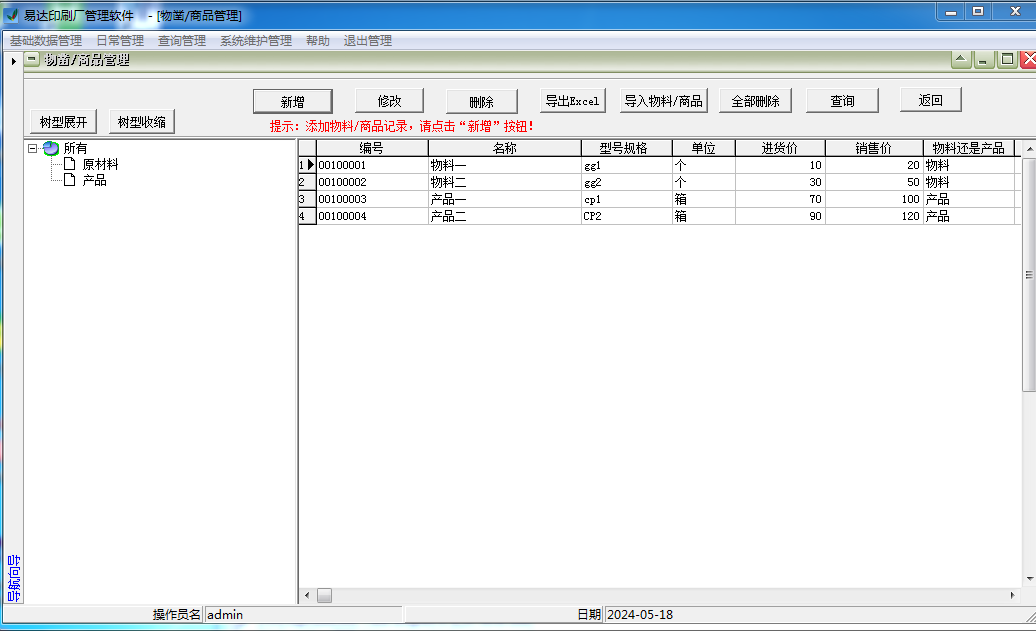Collapse the 所有 tree node

point(32,149)
